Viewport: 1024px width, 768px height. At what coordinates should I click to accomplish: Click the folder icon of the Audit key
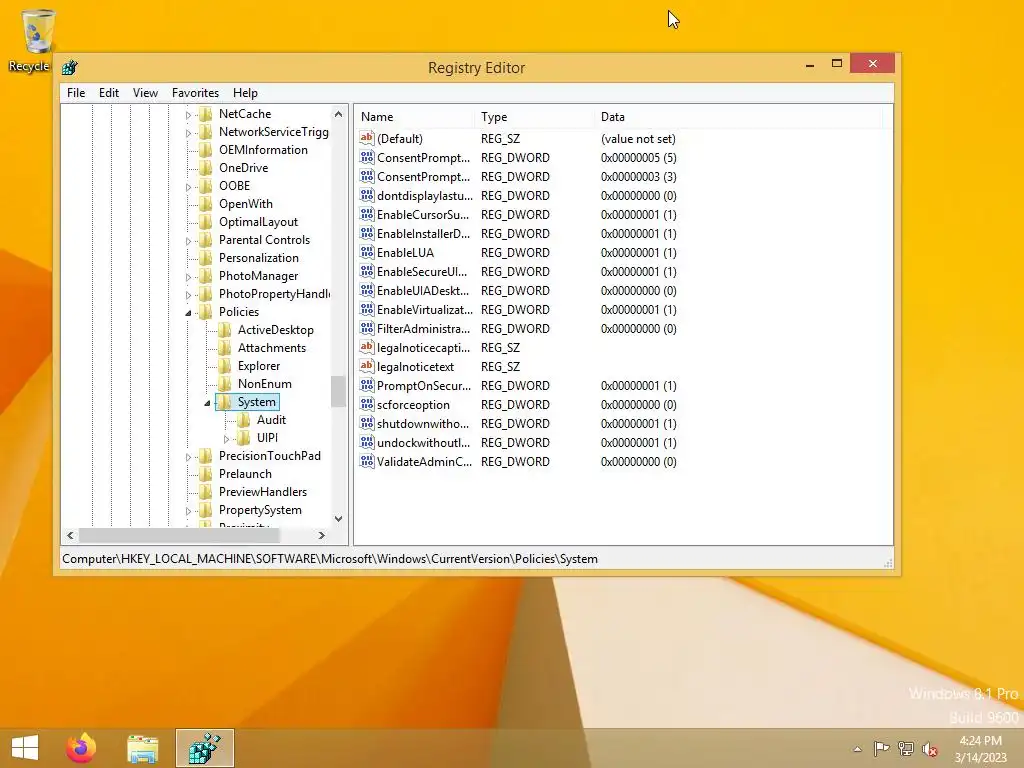[244, 420]
